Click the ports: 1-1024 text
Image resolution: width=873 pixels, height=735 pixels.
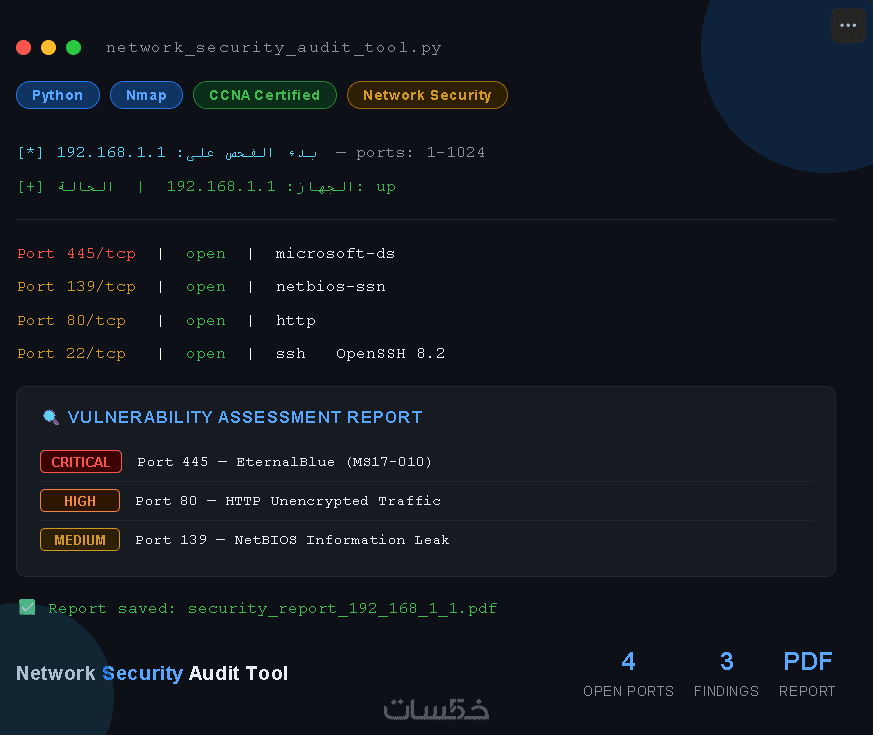point(420,153)
